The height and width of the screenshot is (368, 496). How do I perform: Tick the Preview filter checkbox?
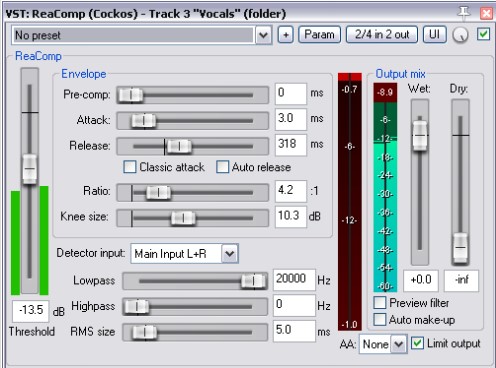click(380, 302)
